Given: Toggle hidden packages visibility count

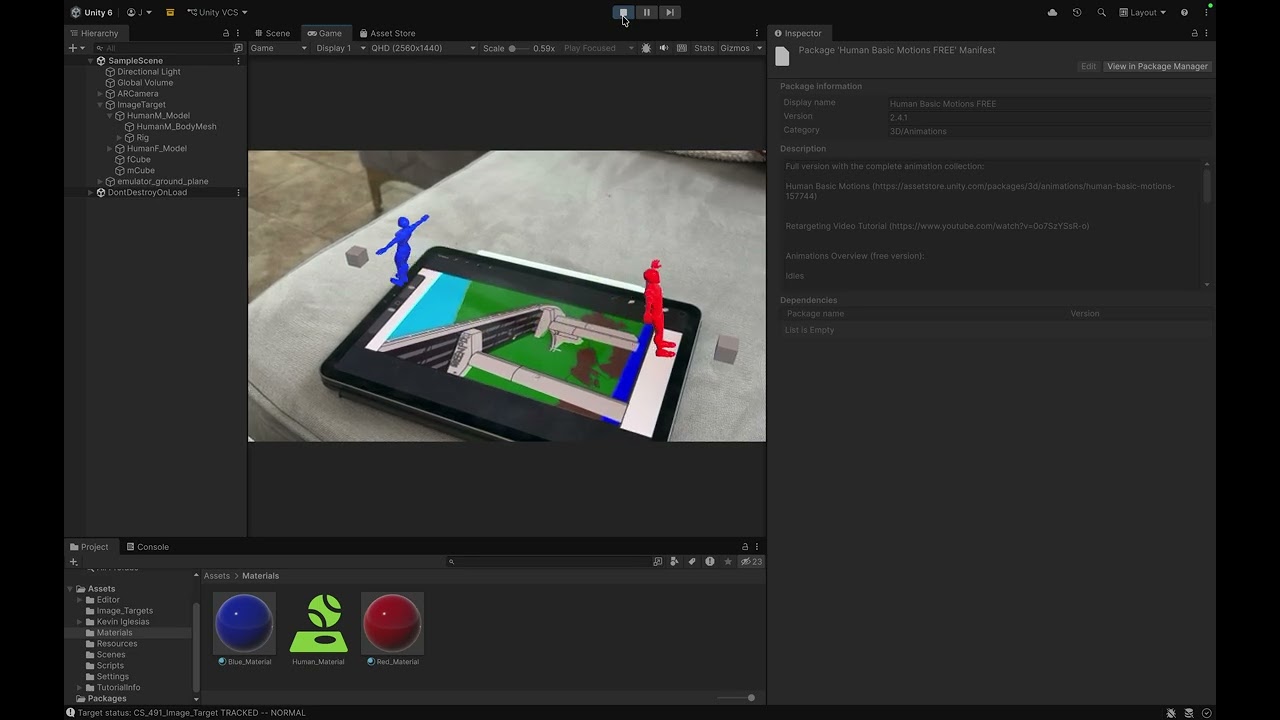Looking at the screenshot, I should [x=751, y=562].
